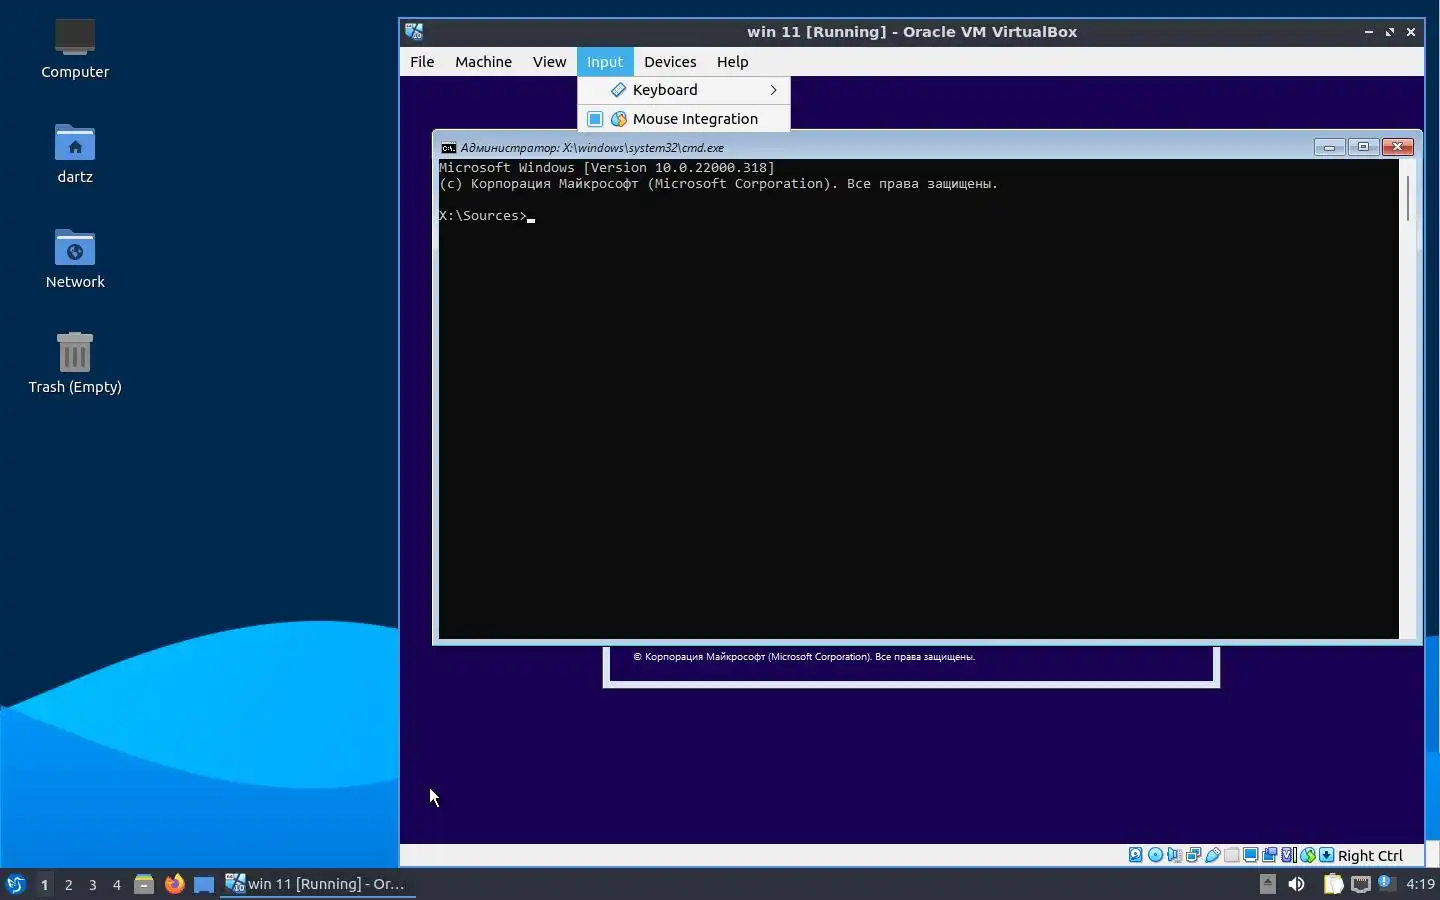The height and width of the screenshot is (900, 1440).
Task: Open the Lubuntu application menu bird icon
Action: pos(16,884)
